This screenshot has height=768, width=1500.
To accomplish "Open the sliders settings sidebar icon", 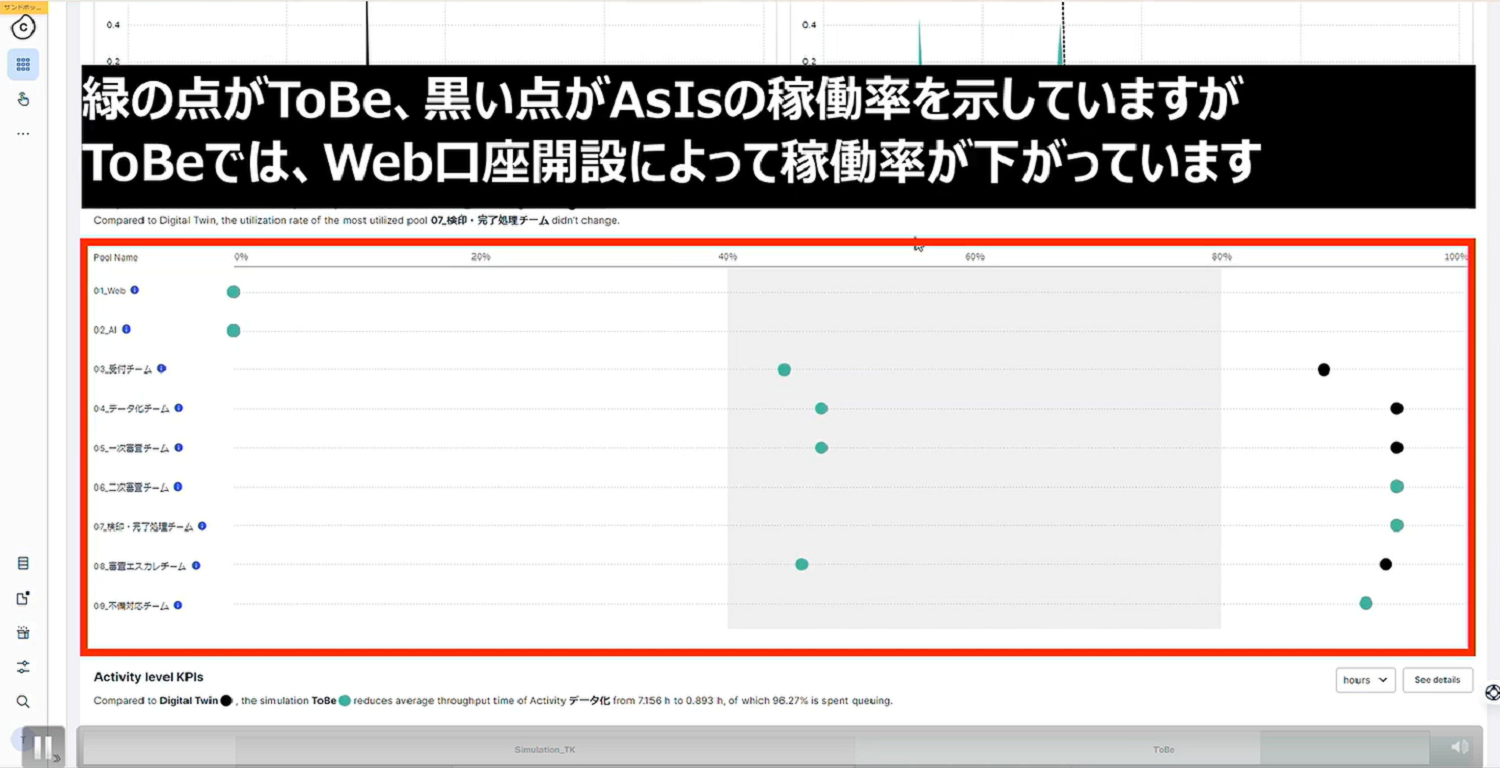I will pyautogui.click(x=23, y=667).
